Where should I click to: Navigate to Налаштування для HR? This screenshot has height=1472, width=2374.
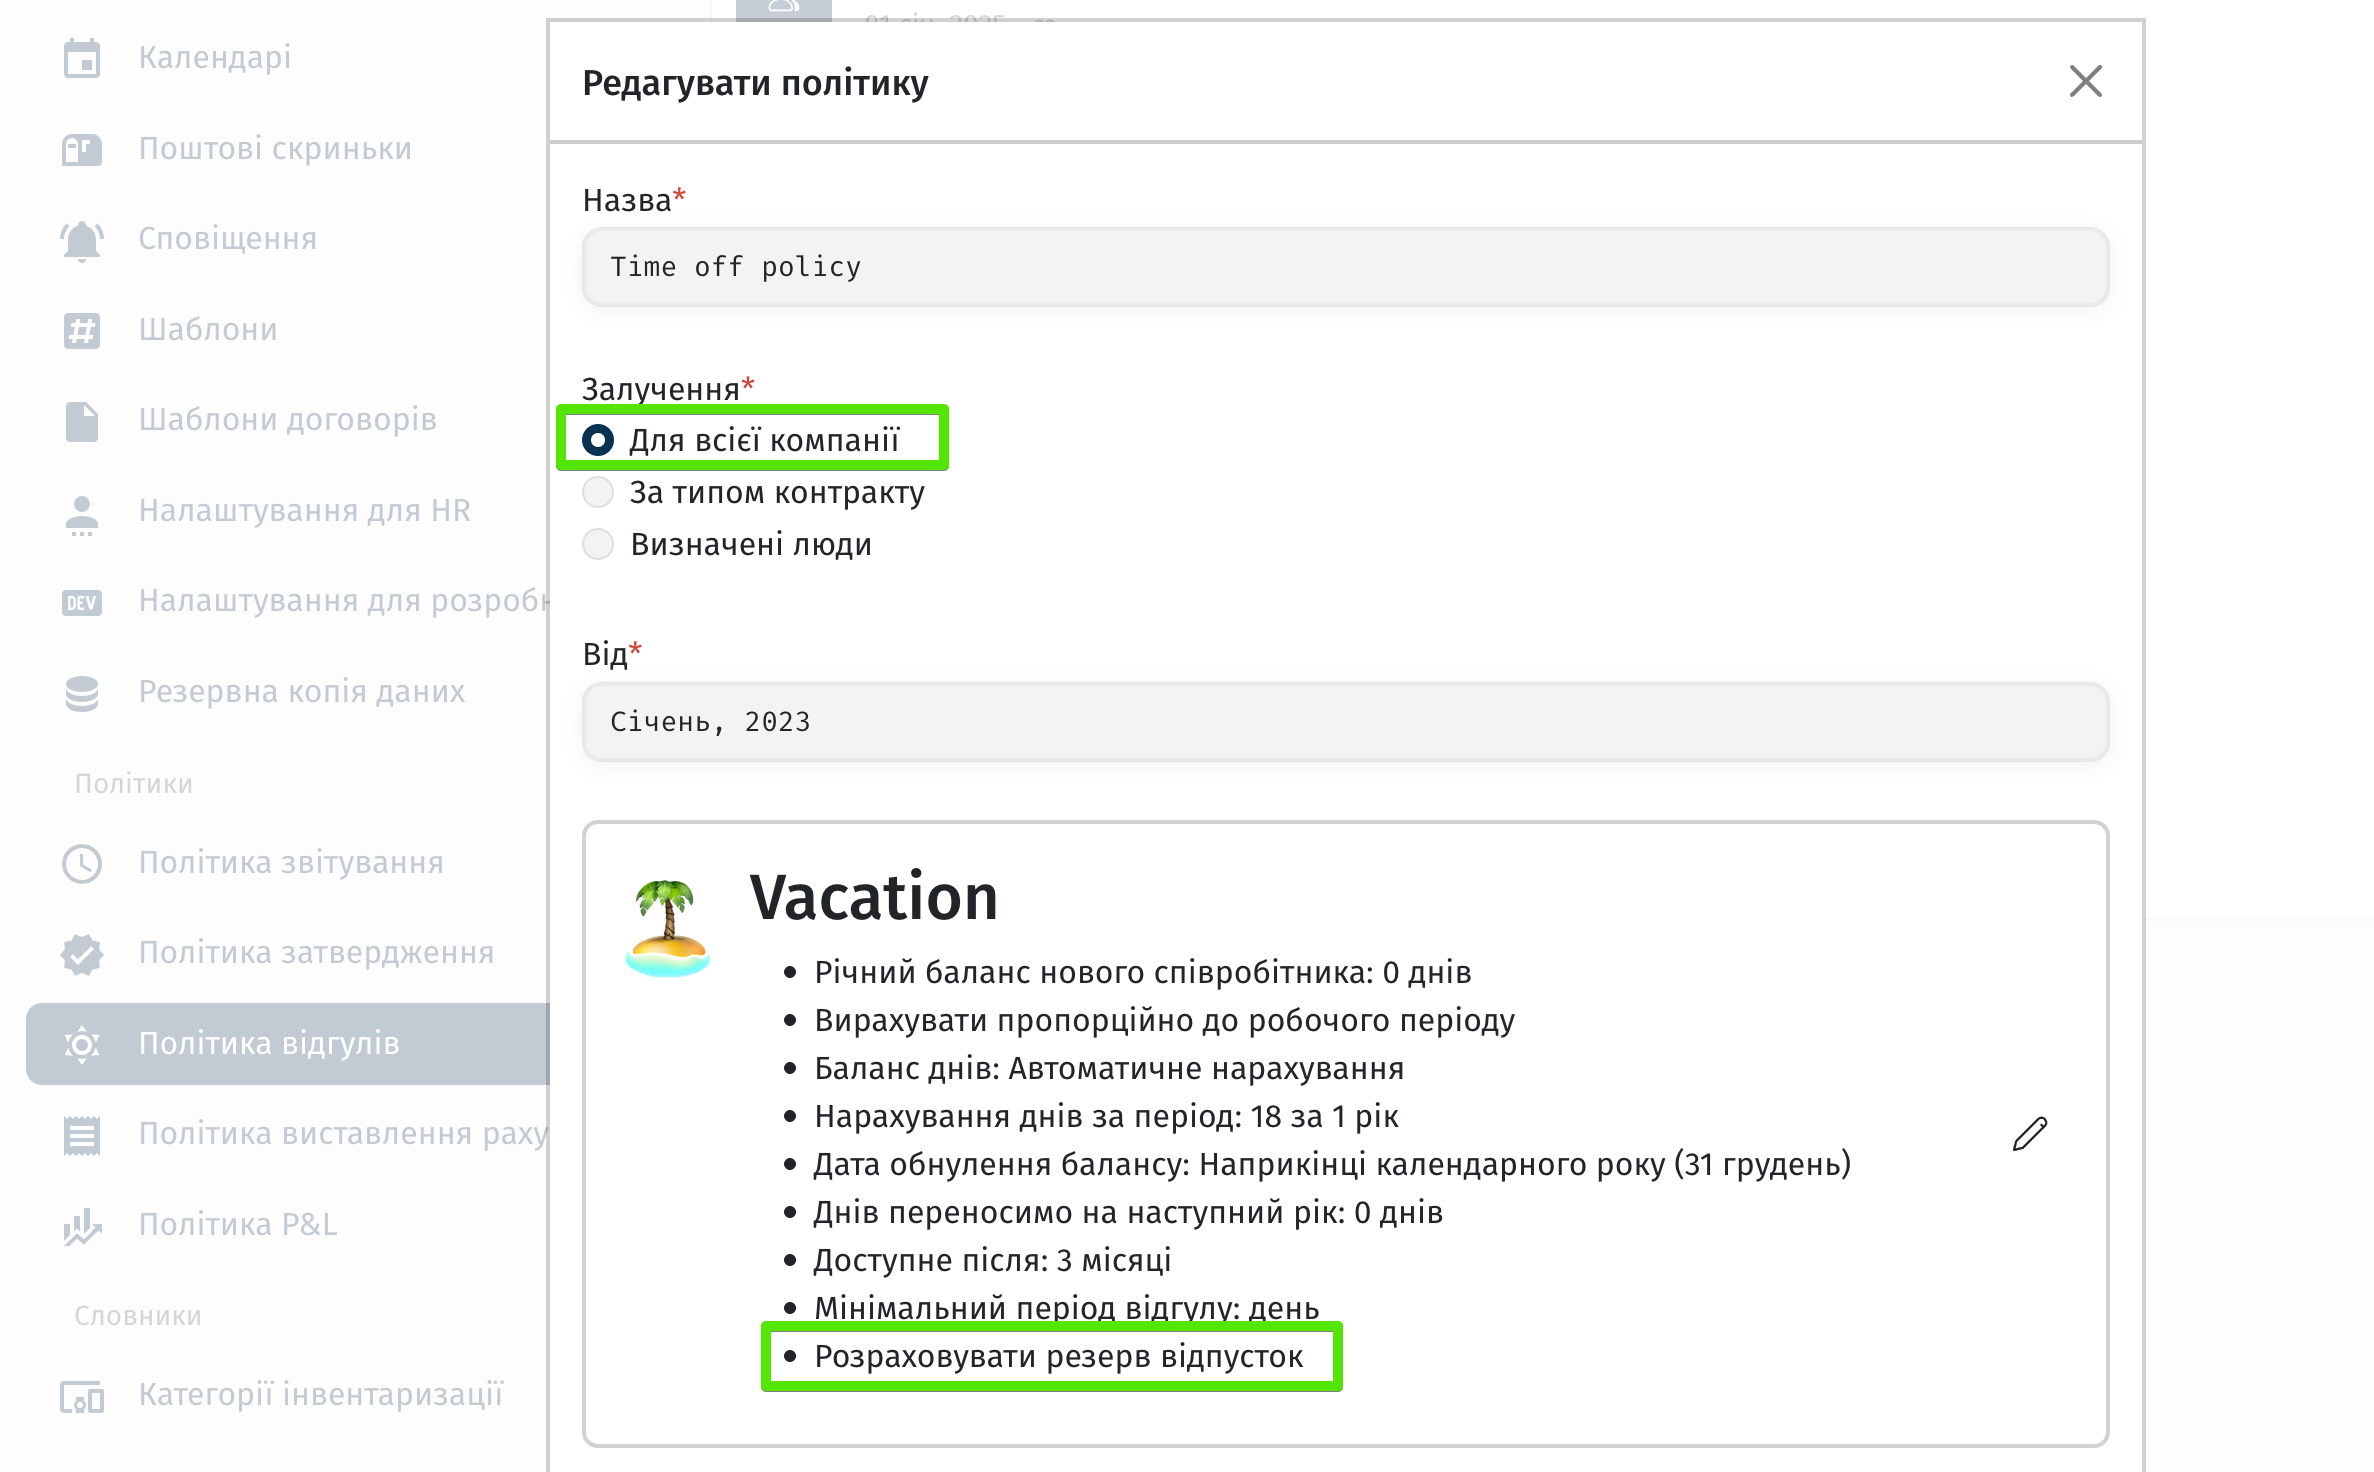(304, 511)
